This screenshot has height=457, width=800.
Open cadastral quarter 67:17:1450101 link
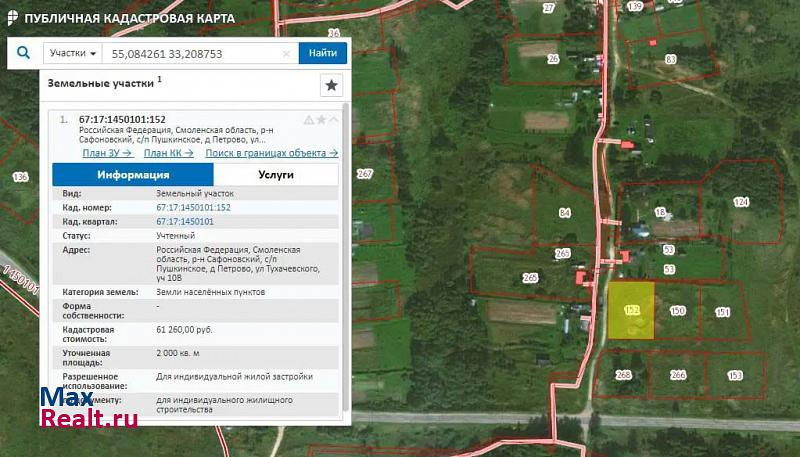point(185,221)
